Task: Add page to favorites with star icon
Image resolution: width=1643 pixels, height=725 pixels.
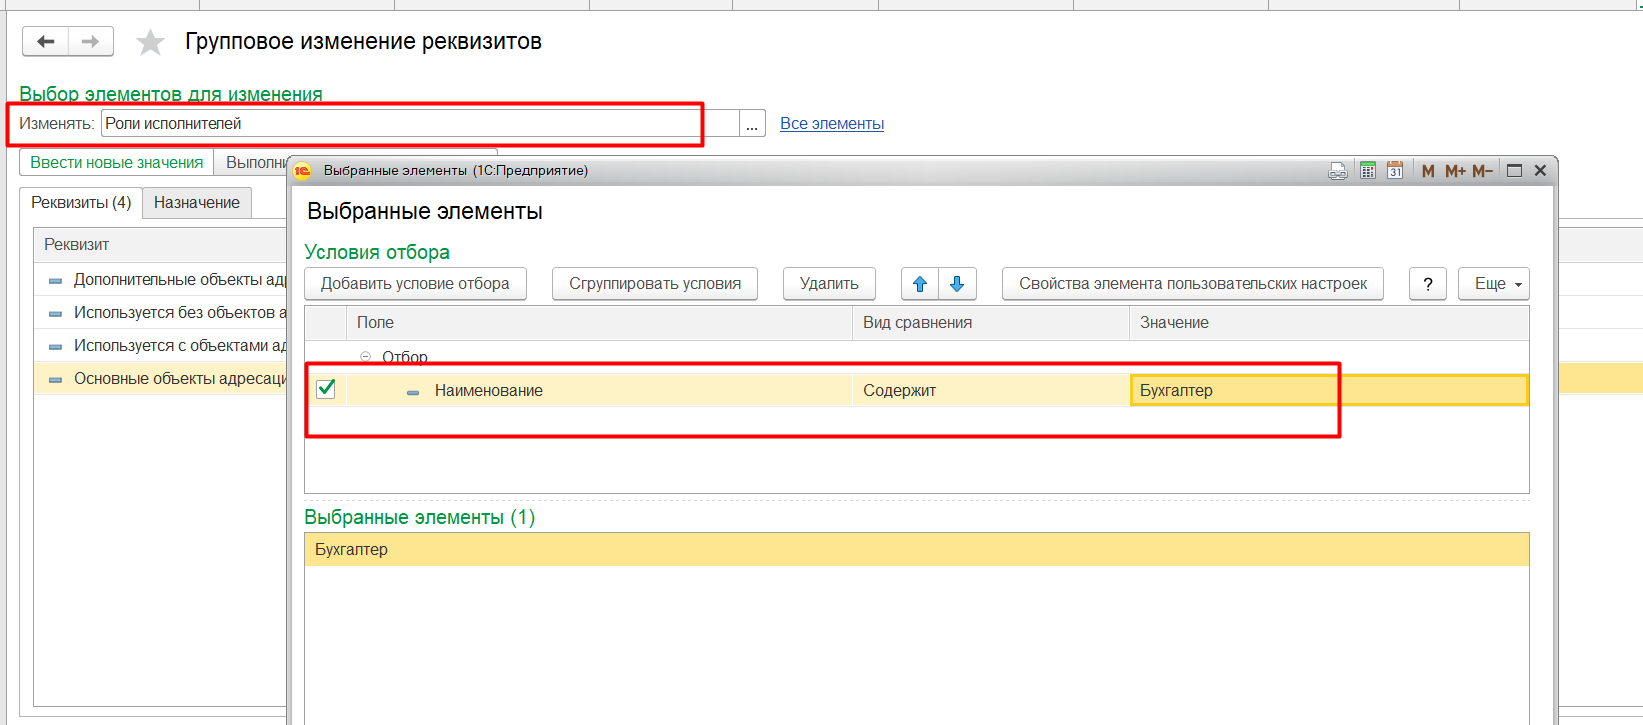Action: (x=150, y=42)
